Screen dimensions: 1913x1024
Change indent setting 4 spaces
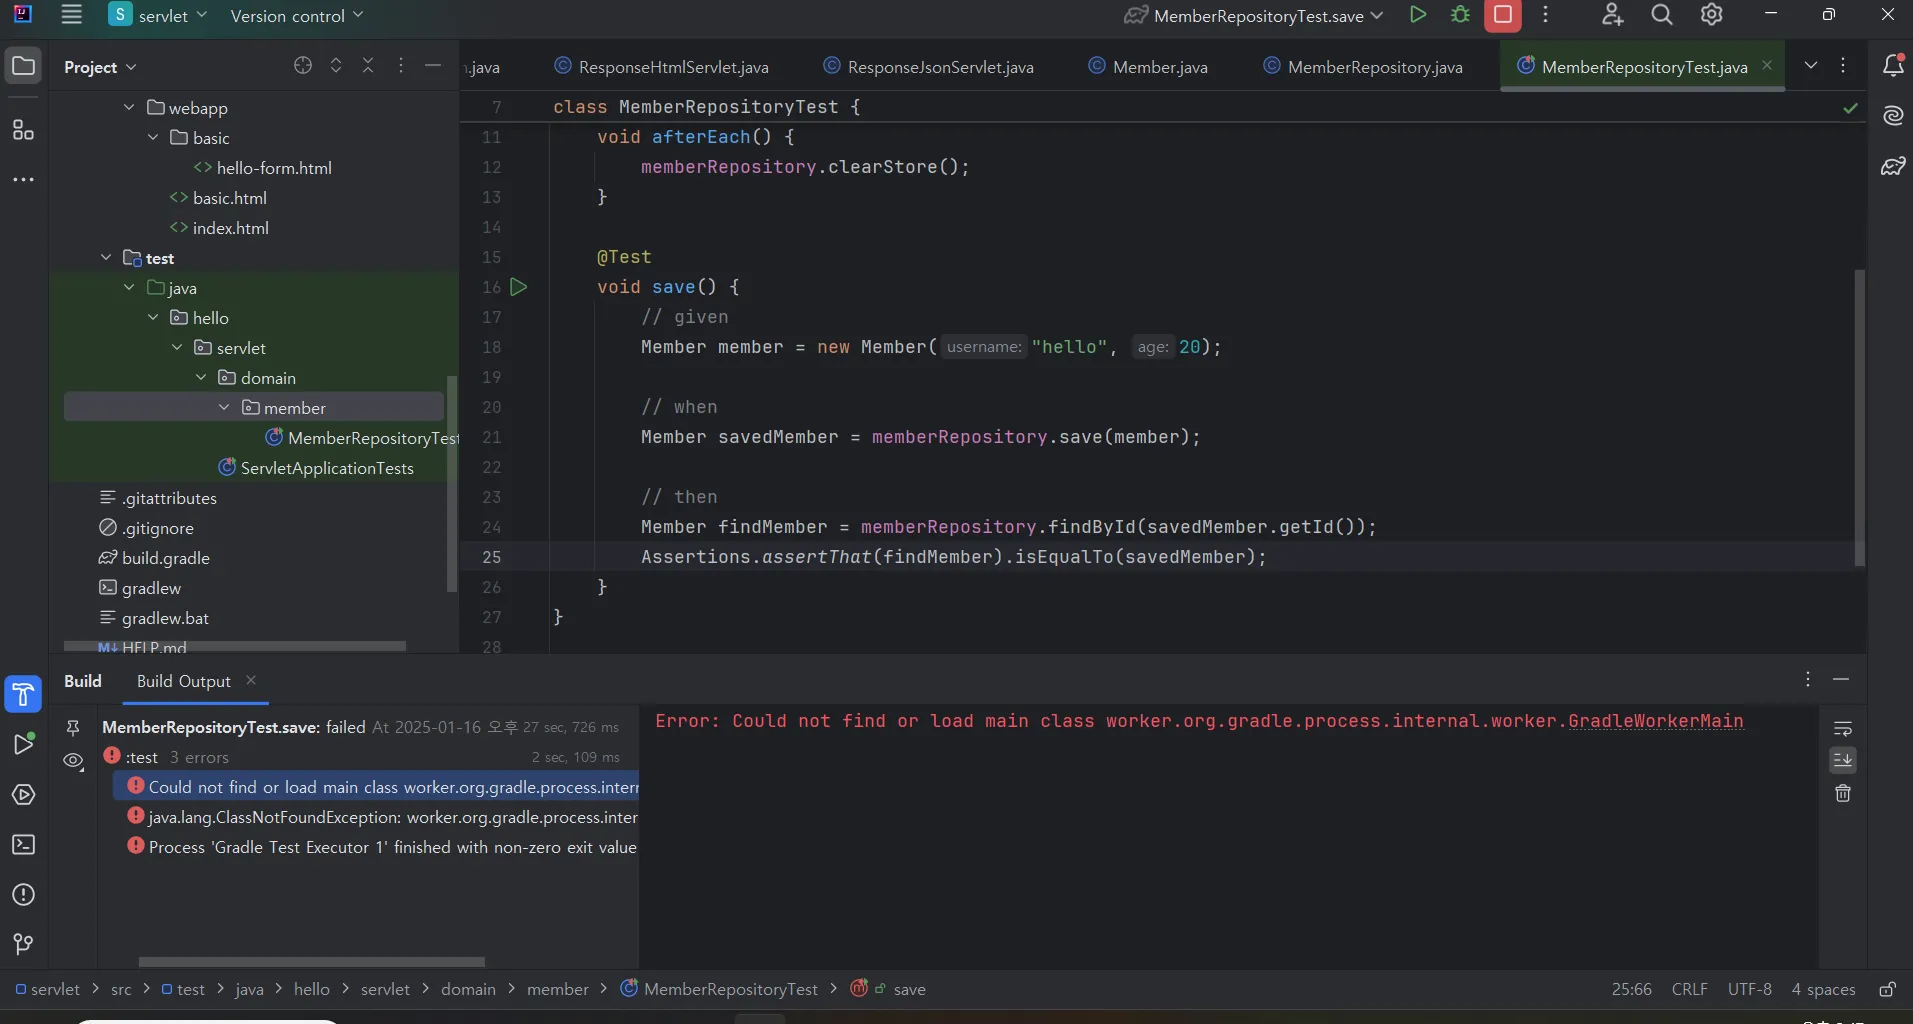(1823, 989)
